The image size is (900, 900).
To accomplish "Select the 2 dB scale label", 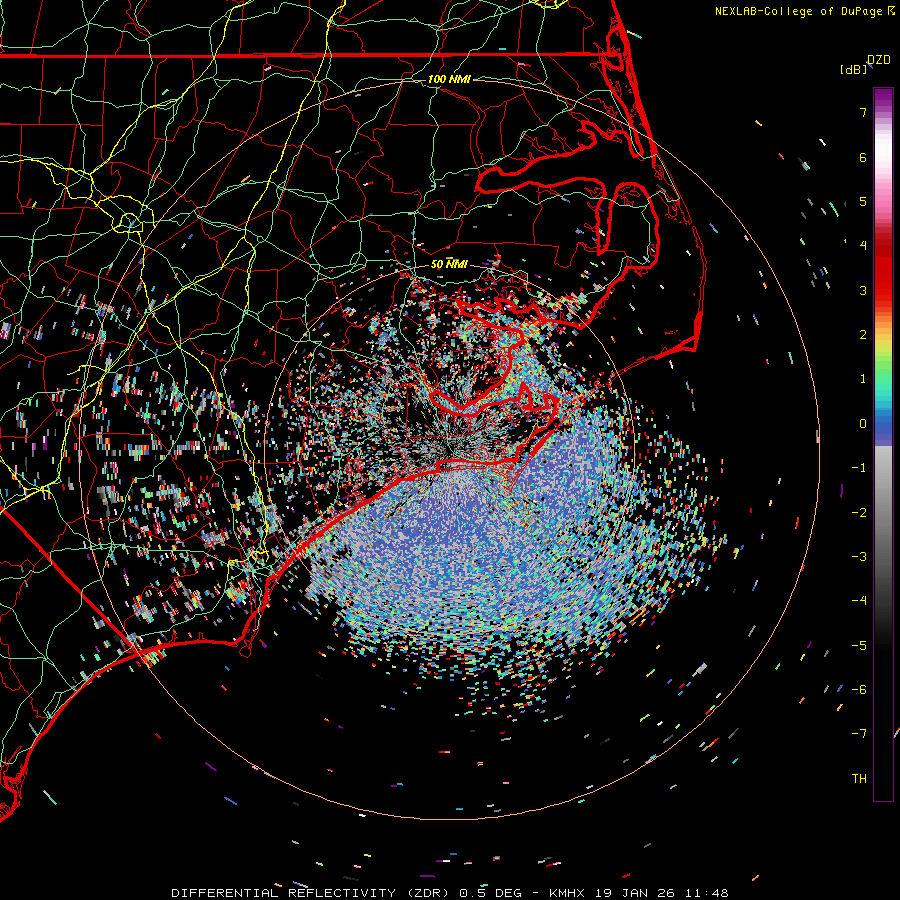I will point(863,335).
